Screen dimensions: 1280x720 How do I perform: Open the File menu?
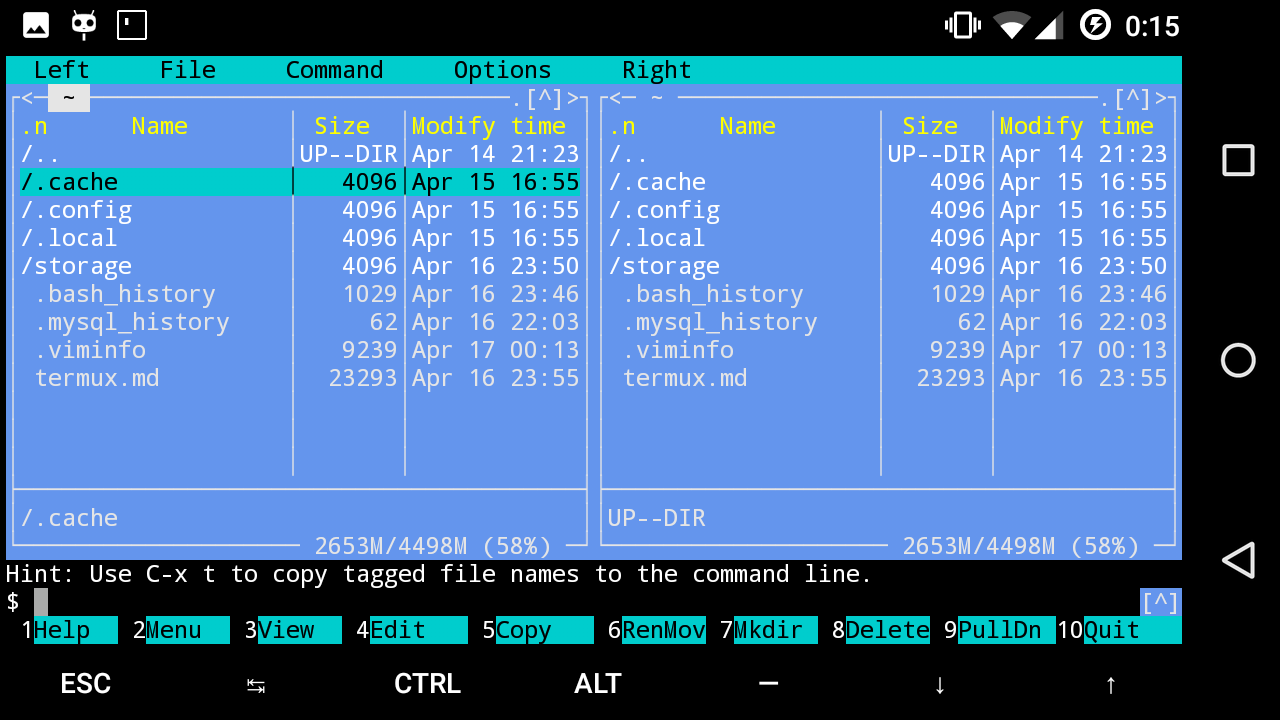coord(187,70)
